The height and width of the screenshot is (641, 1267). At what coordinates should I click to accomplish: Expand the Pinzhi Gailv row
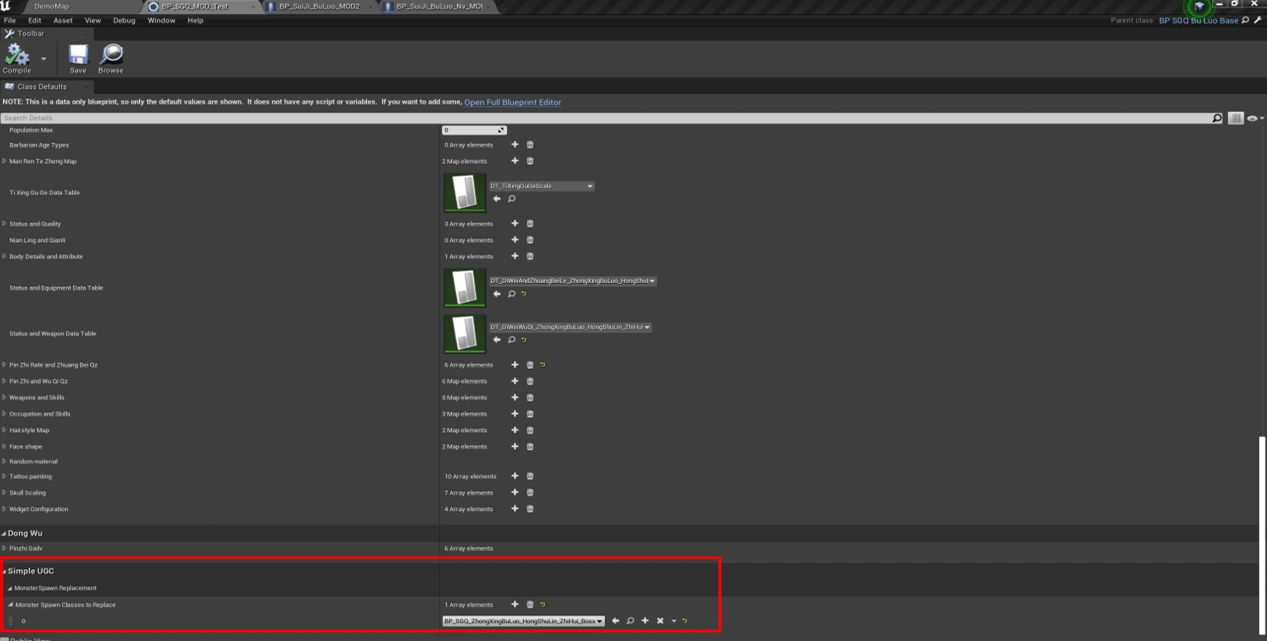(4, 549)
